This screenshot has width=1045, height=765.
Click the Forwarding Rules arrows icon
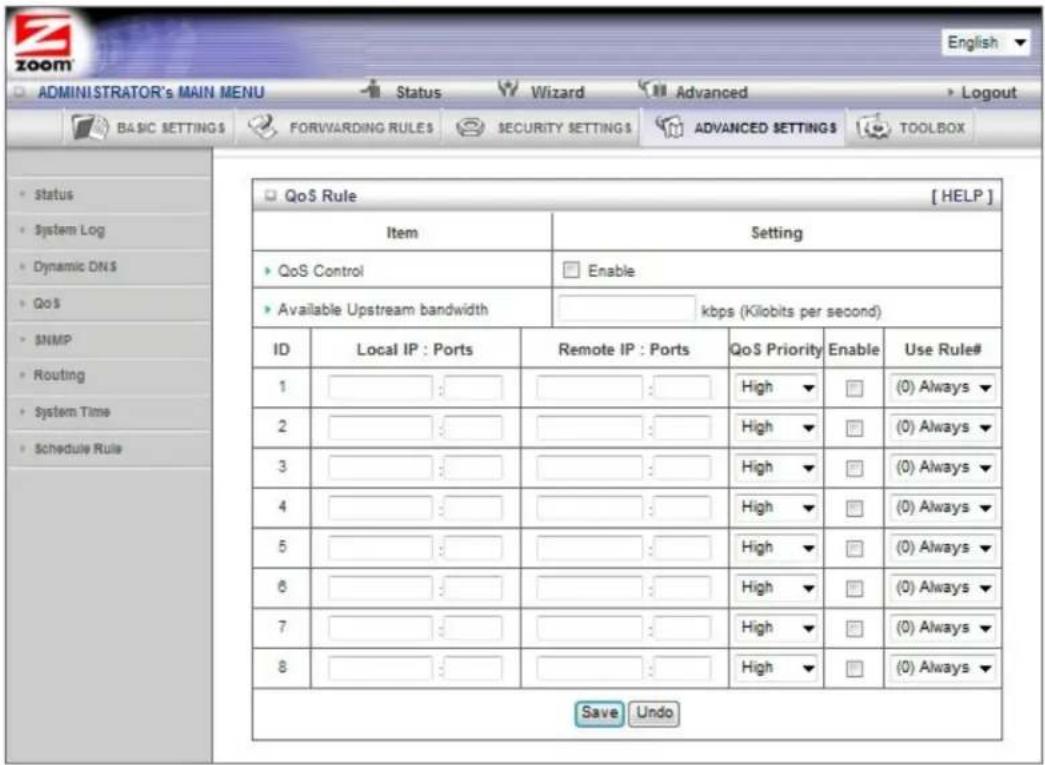tap(263, 127)
